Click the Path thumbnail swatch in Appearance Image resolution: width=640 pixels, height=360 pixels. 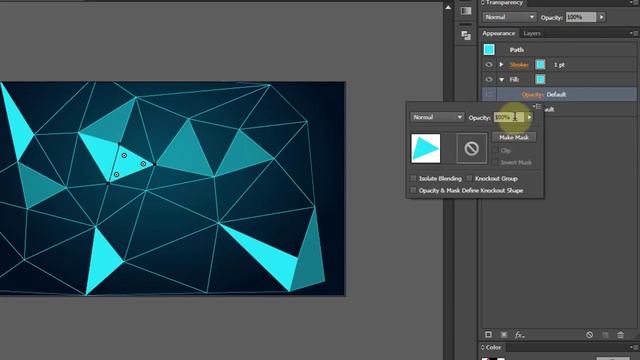(x=489, y=49)
